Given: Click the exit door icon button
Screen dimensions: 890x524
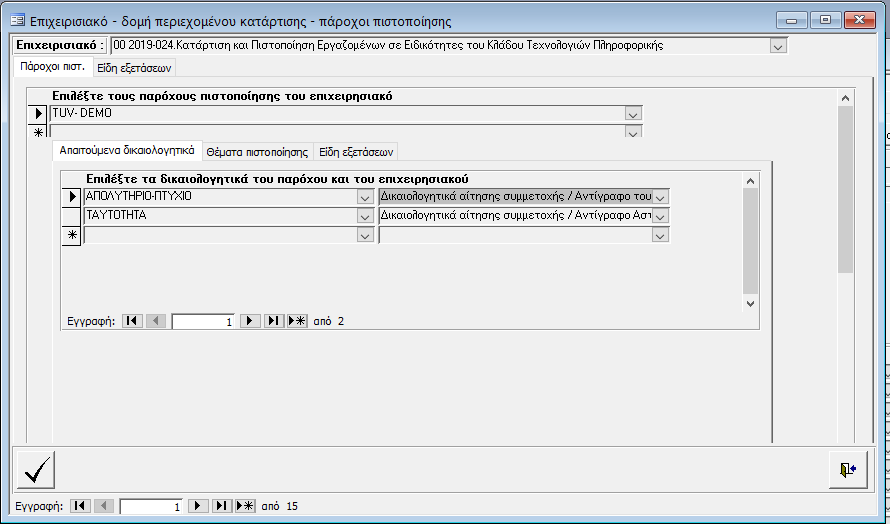Looking at the screenshot, I should 847,470.
